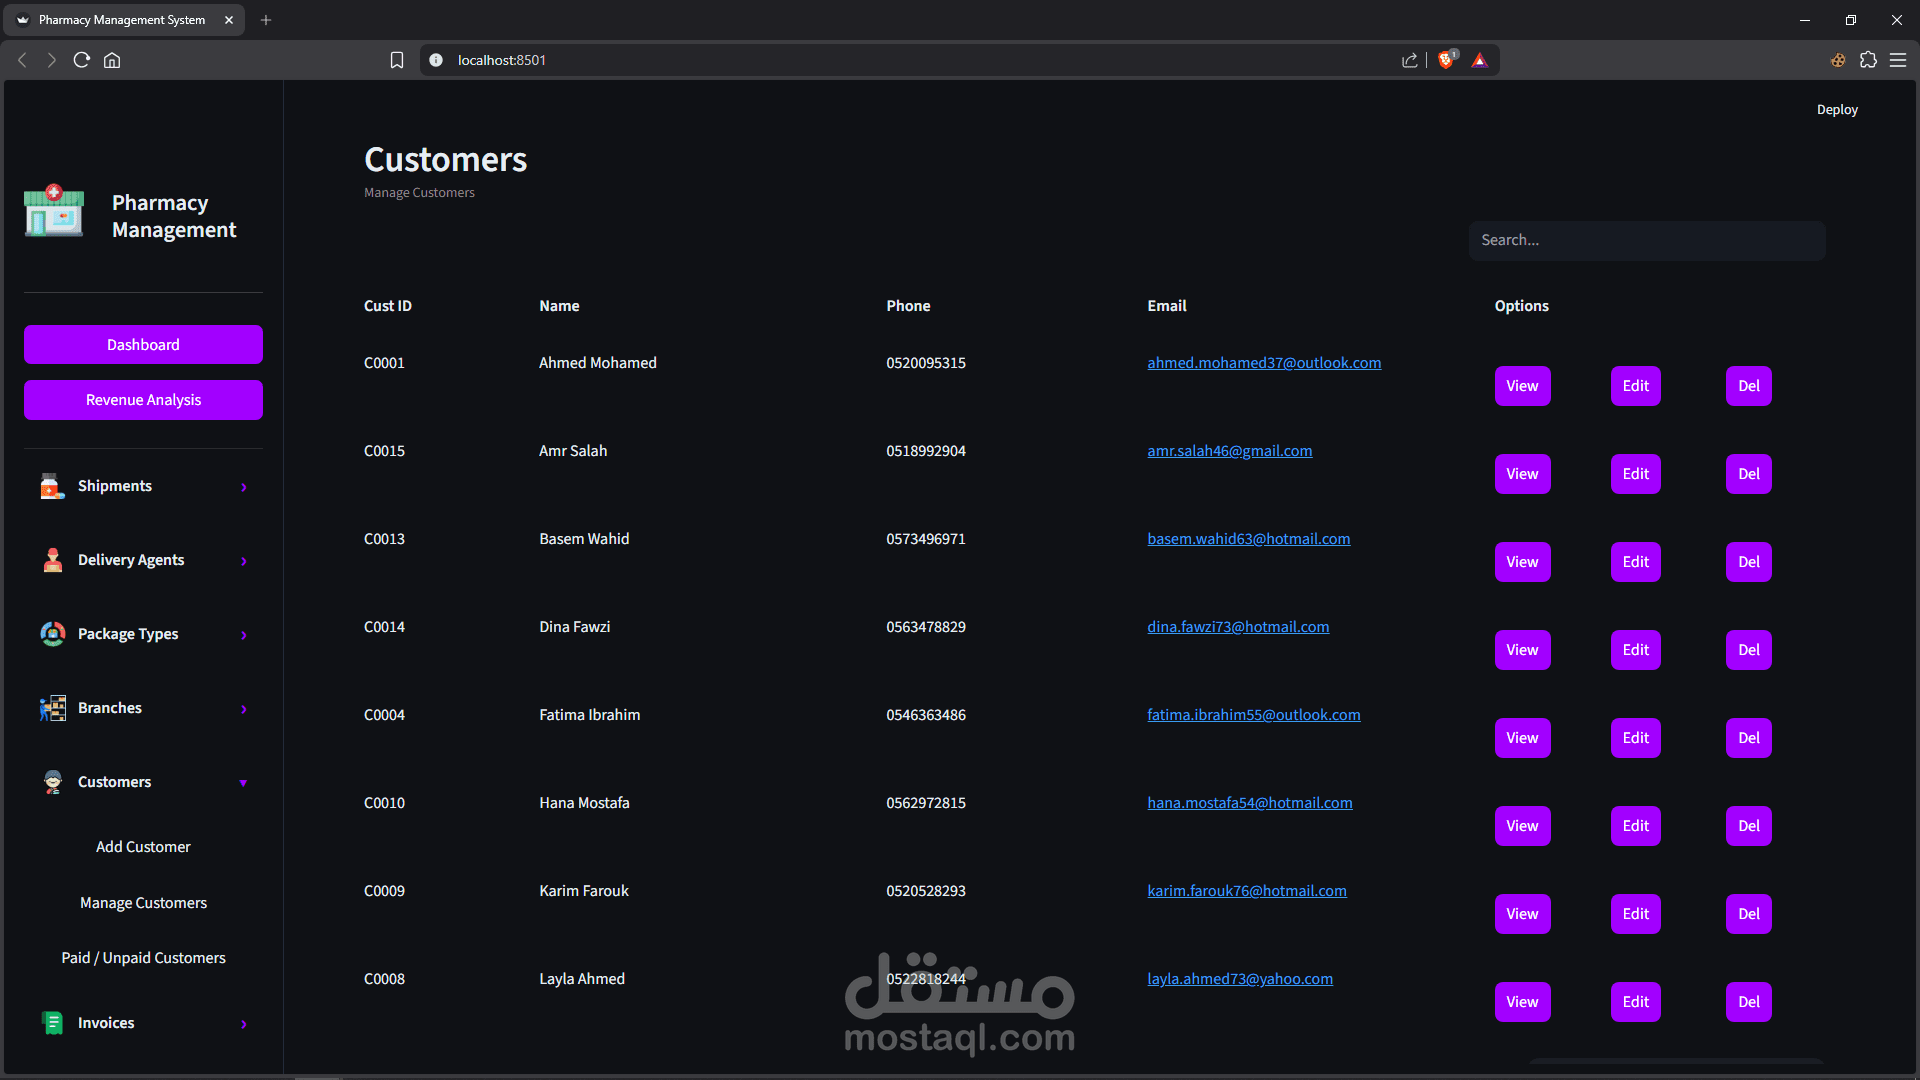
Task: Edit customer Layla Ahmed
Action: coord(1636,1002)
